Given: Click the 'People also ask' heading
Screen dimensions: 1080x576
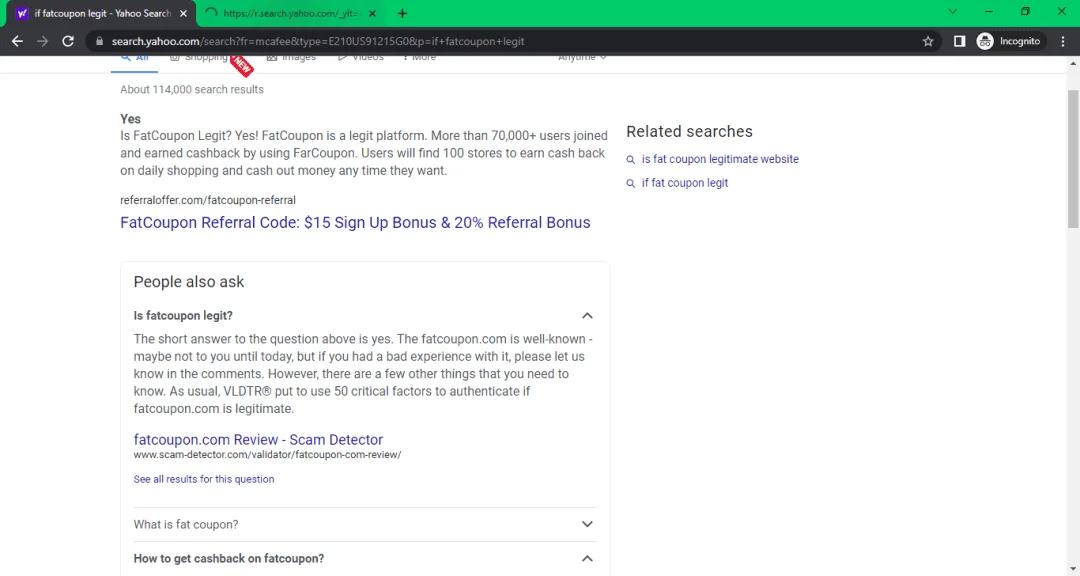Looking at the screenshot, I should coord(189,282).
